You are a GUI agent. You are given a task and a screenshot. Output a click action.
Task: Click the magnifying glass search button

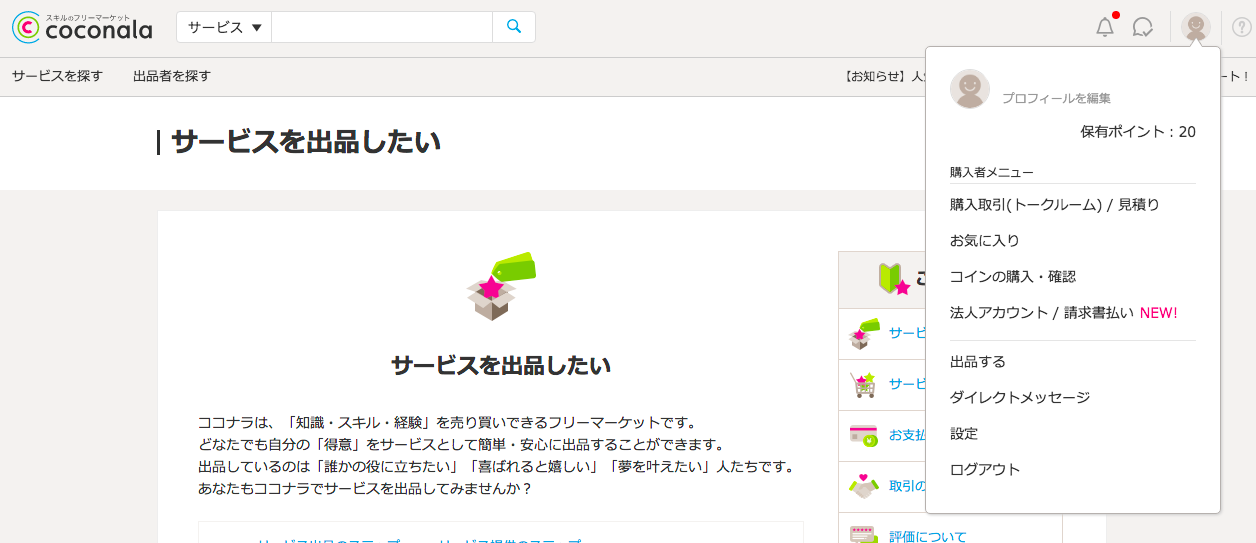pos(514,27)
